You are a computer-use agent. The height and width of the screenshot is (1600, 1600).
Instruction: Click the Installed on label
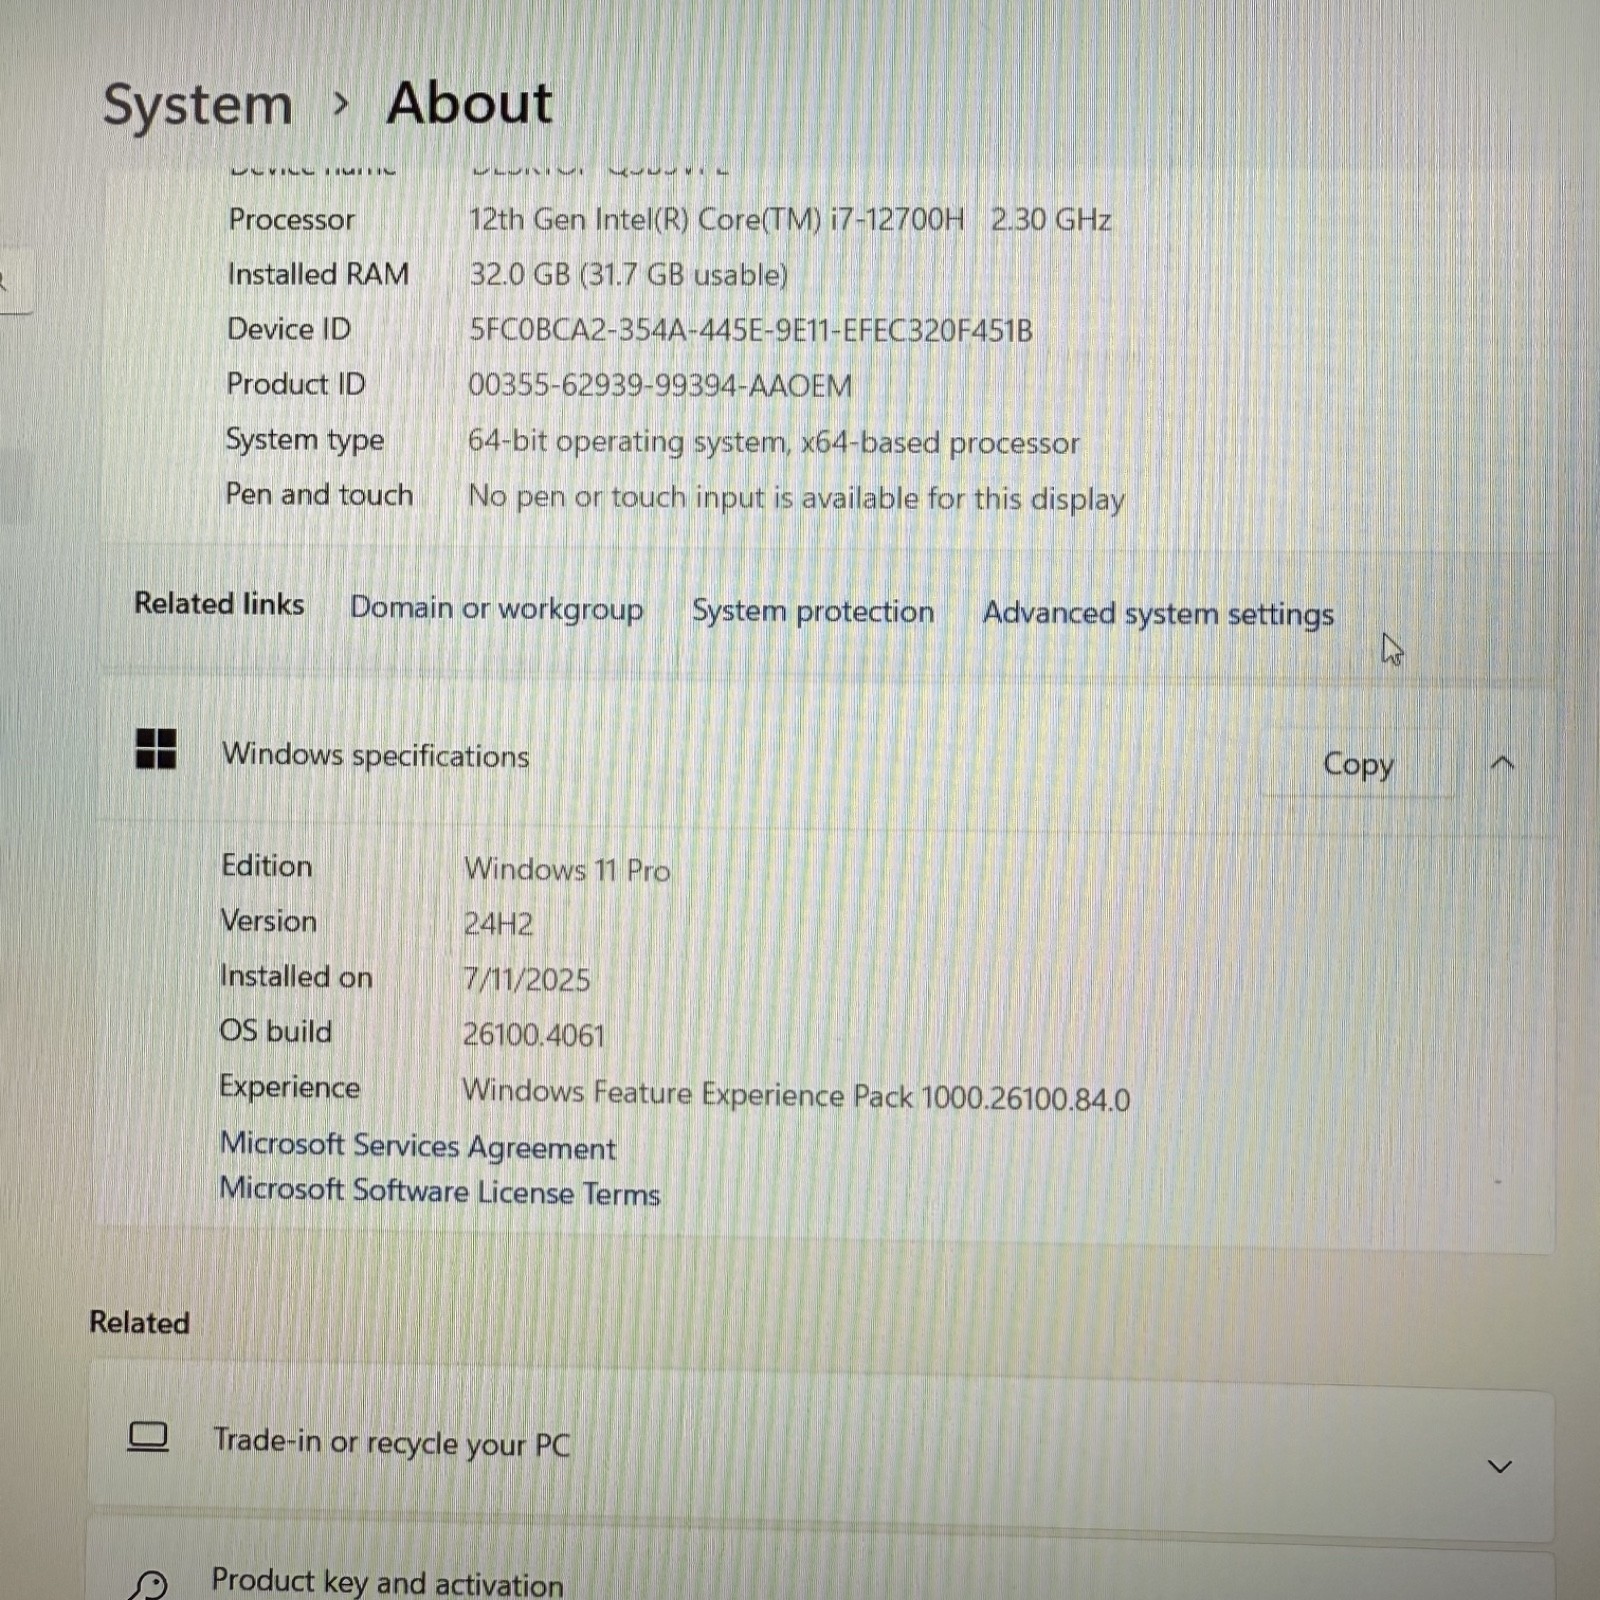click(x=296, y=976)
